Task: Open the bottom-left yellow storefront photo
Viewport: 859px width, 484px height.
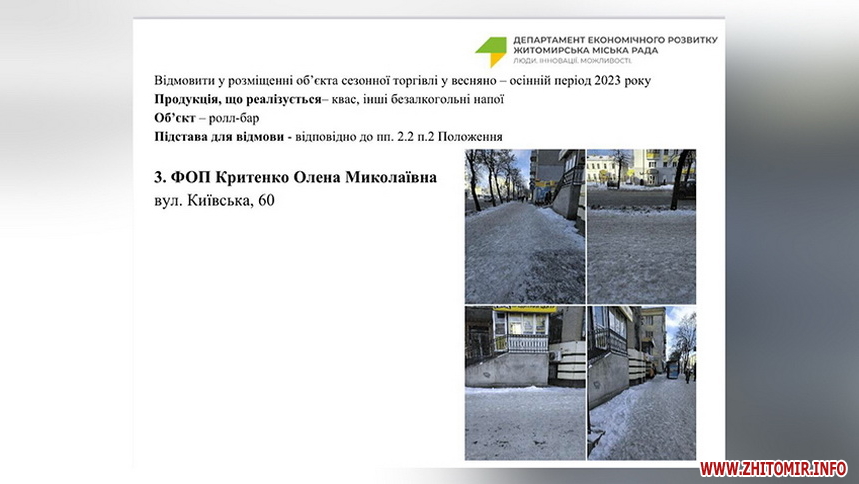Action: pyautogui.click(x=524, y=382)
